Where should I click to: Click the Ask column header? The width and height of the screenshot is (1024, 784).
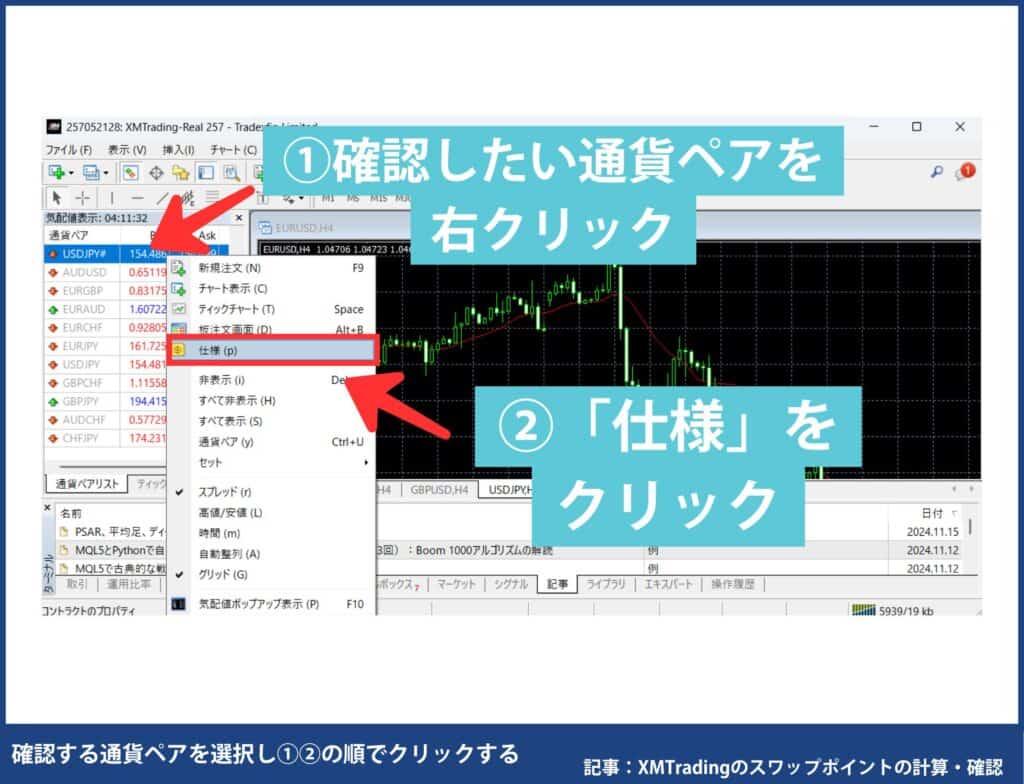click(x=208, y=235)
